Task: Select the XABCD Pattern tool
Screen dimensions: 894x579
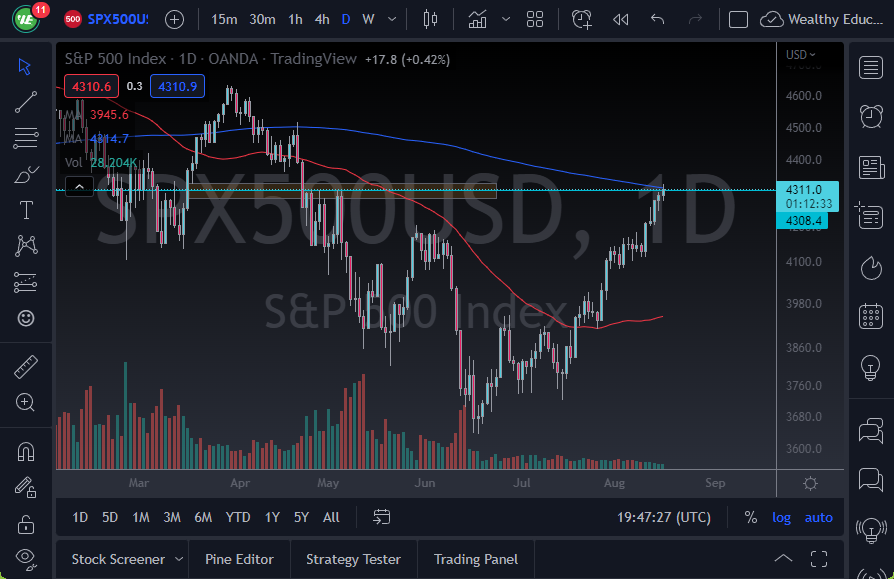Action: pyautogui.click(x=25, y=245)
